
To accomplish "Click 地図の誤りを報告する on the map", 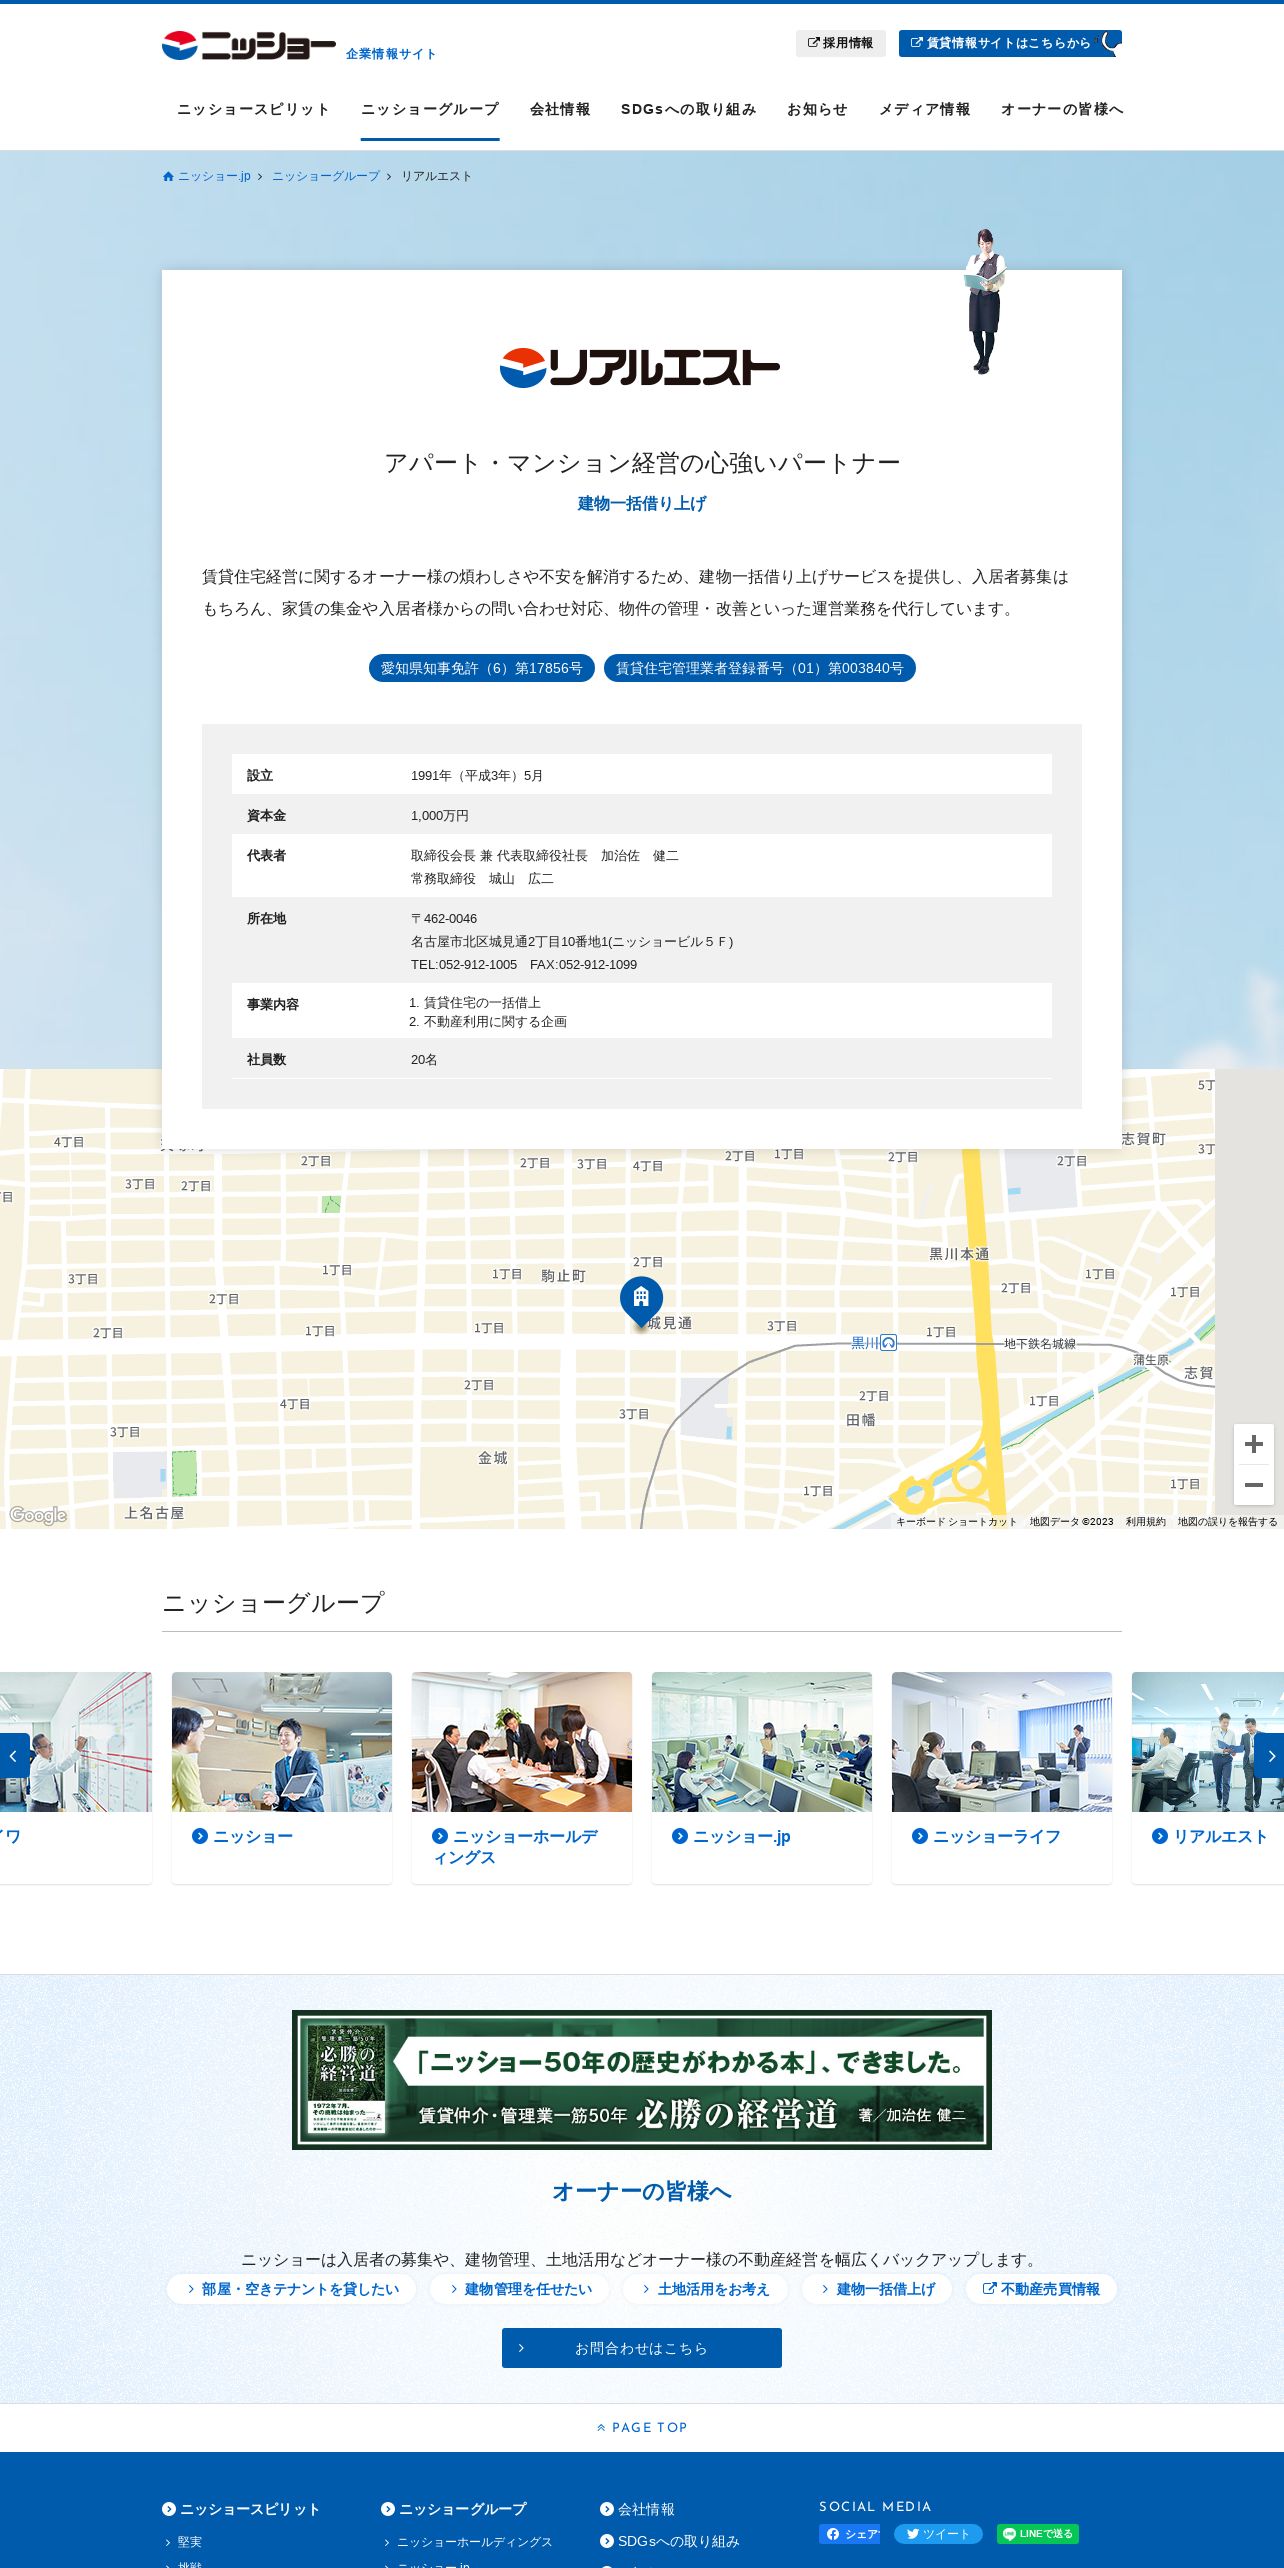I will pyautogui.click(x=1228, y=1522).
